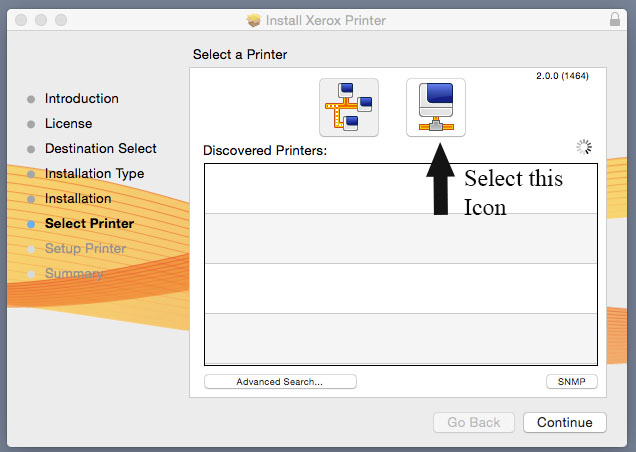The width and height of the screenshot is (636, 452).
Task: Click the Setup Printer step
Action: 85,249
